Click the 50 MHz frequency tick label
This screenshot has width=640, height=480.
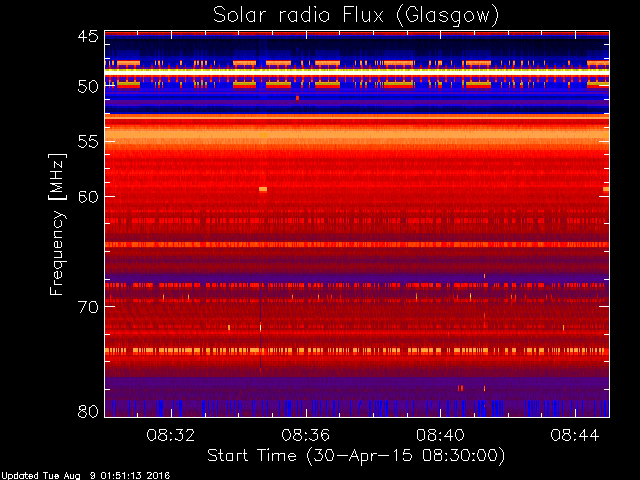[x=88, y=87]
